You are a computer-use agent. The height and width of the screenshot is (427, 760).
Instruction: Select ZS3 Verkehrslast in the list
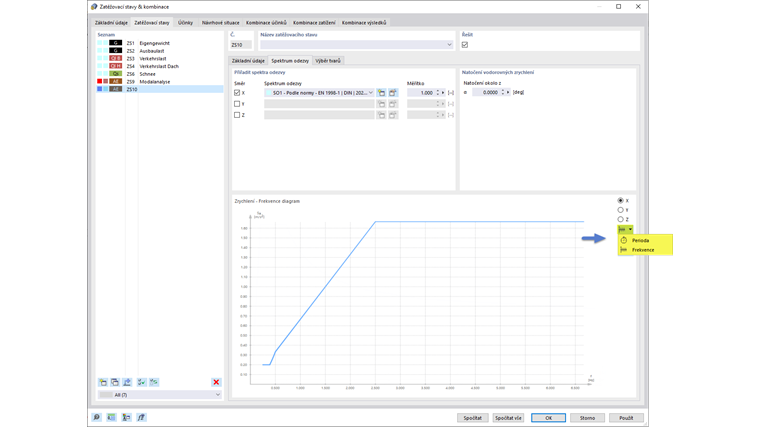[x=159, y=59]
